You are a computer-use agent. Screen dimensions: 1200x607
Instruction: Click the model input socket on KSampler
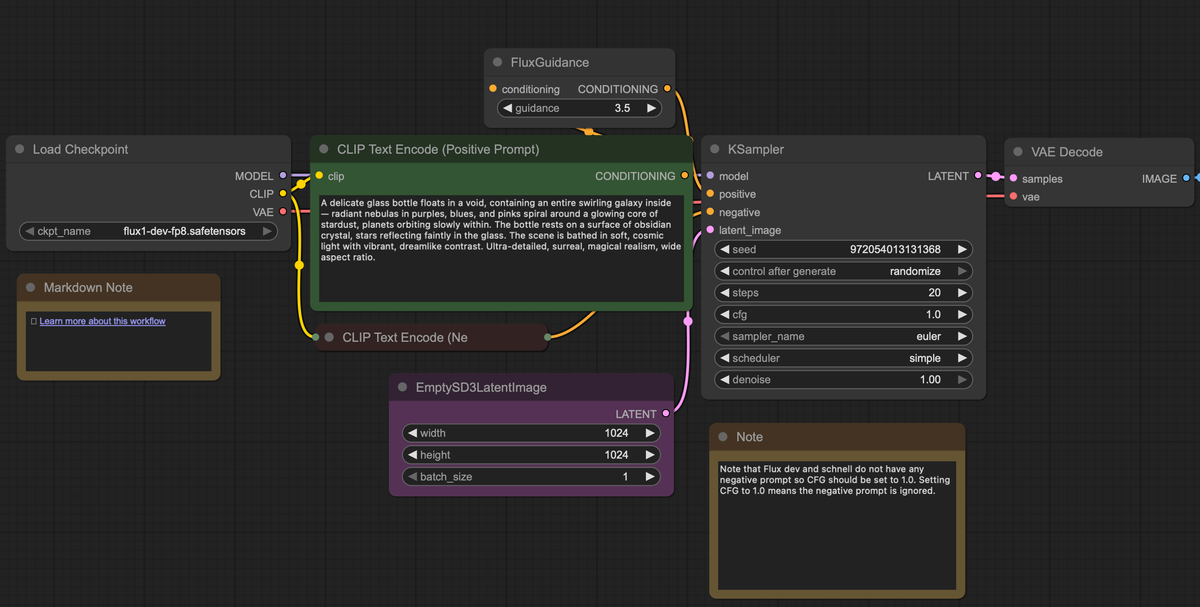tap(710, 176)
